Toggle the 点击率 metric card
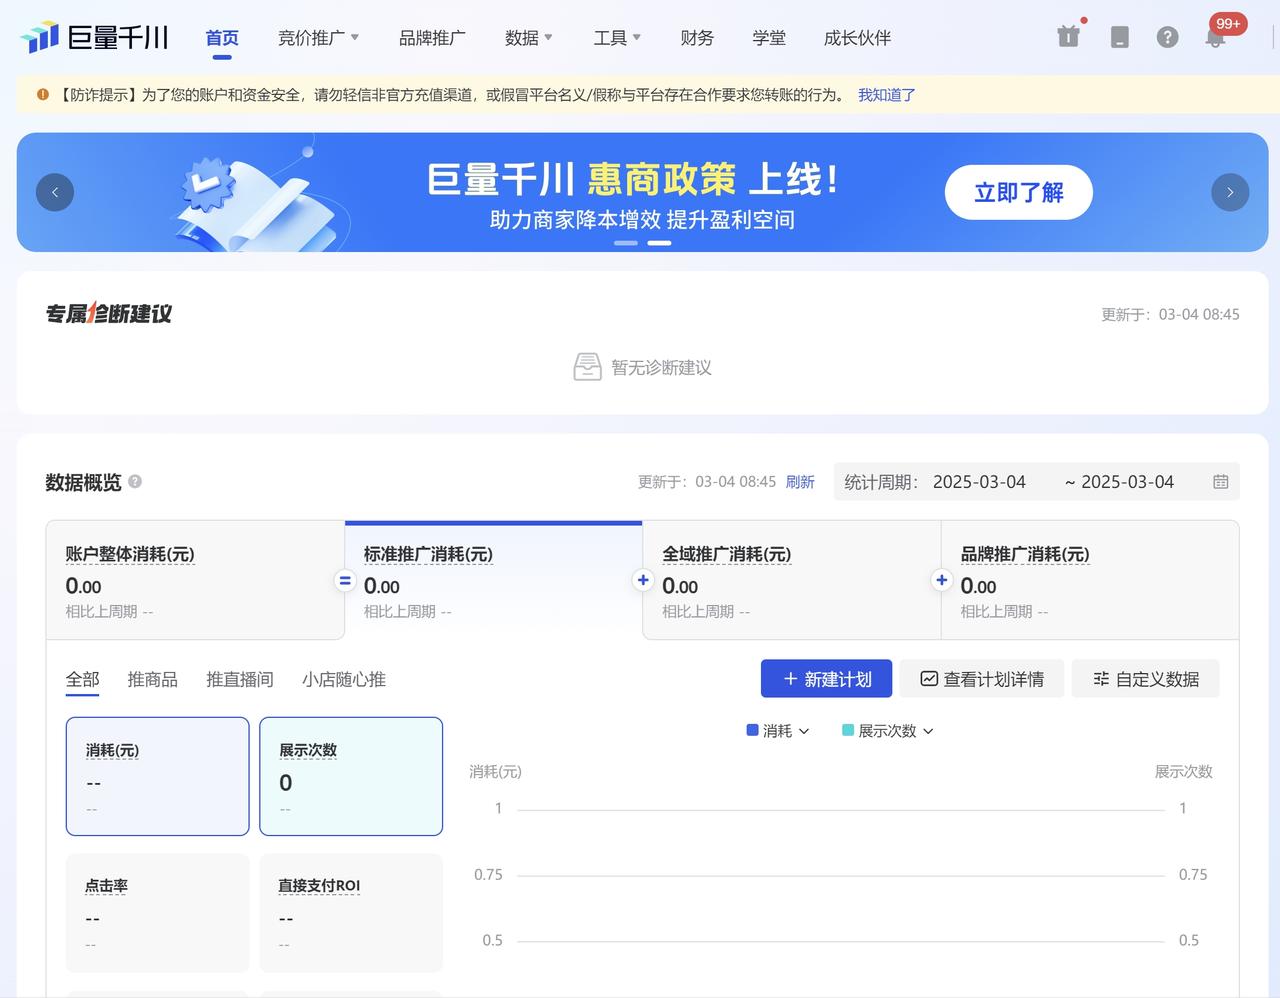The width and height of the screenshot is (1280, 998). 157,912
